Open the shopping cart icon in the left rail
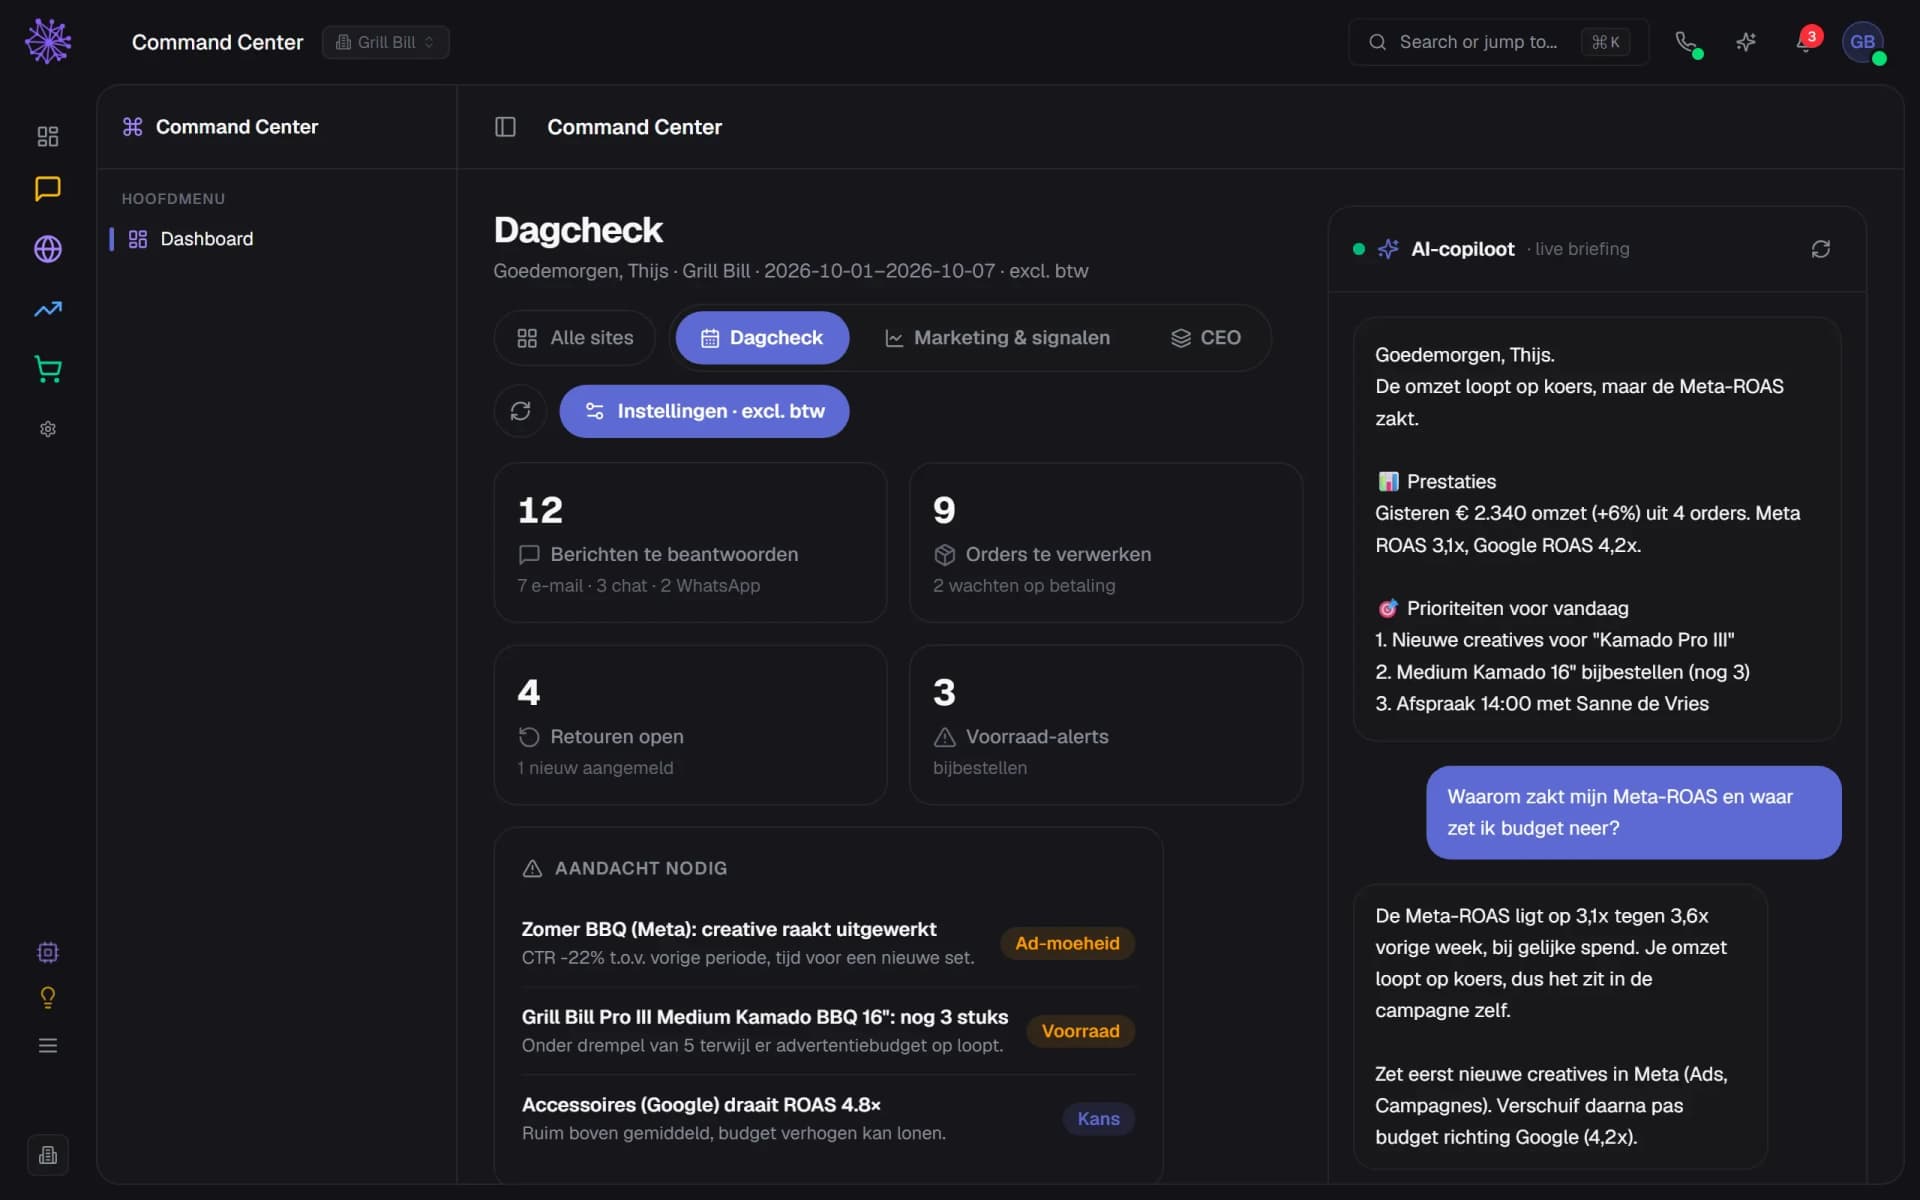This screenshot has width=1920, height=1200. pyautogui.click(x=48, y=369)
